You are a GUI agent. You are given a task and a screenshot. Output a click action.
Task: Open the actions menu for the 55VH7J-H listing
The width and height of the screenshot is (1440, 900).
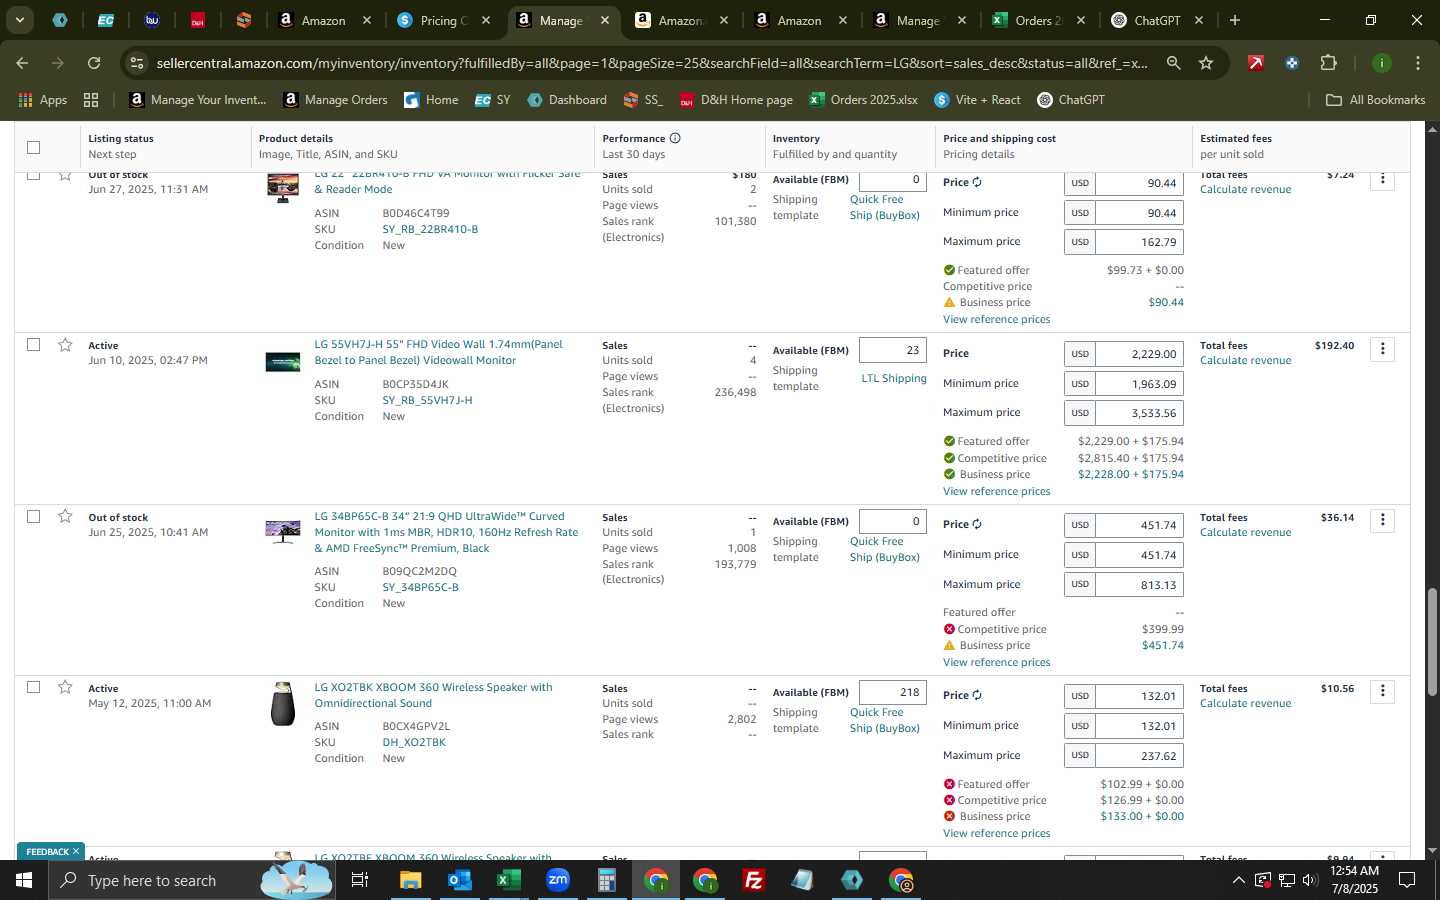(1382, 349)
